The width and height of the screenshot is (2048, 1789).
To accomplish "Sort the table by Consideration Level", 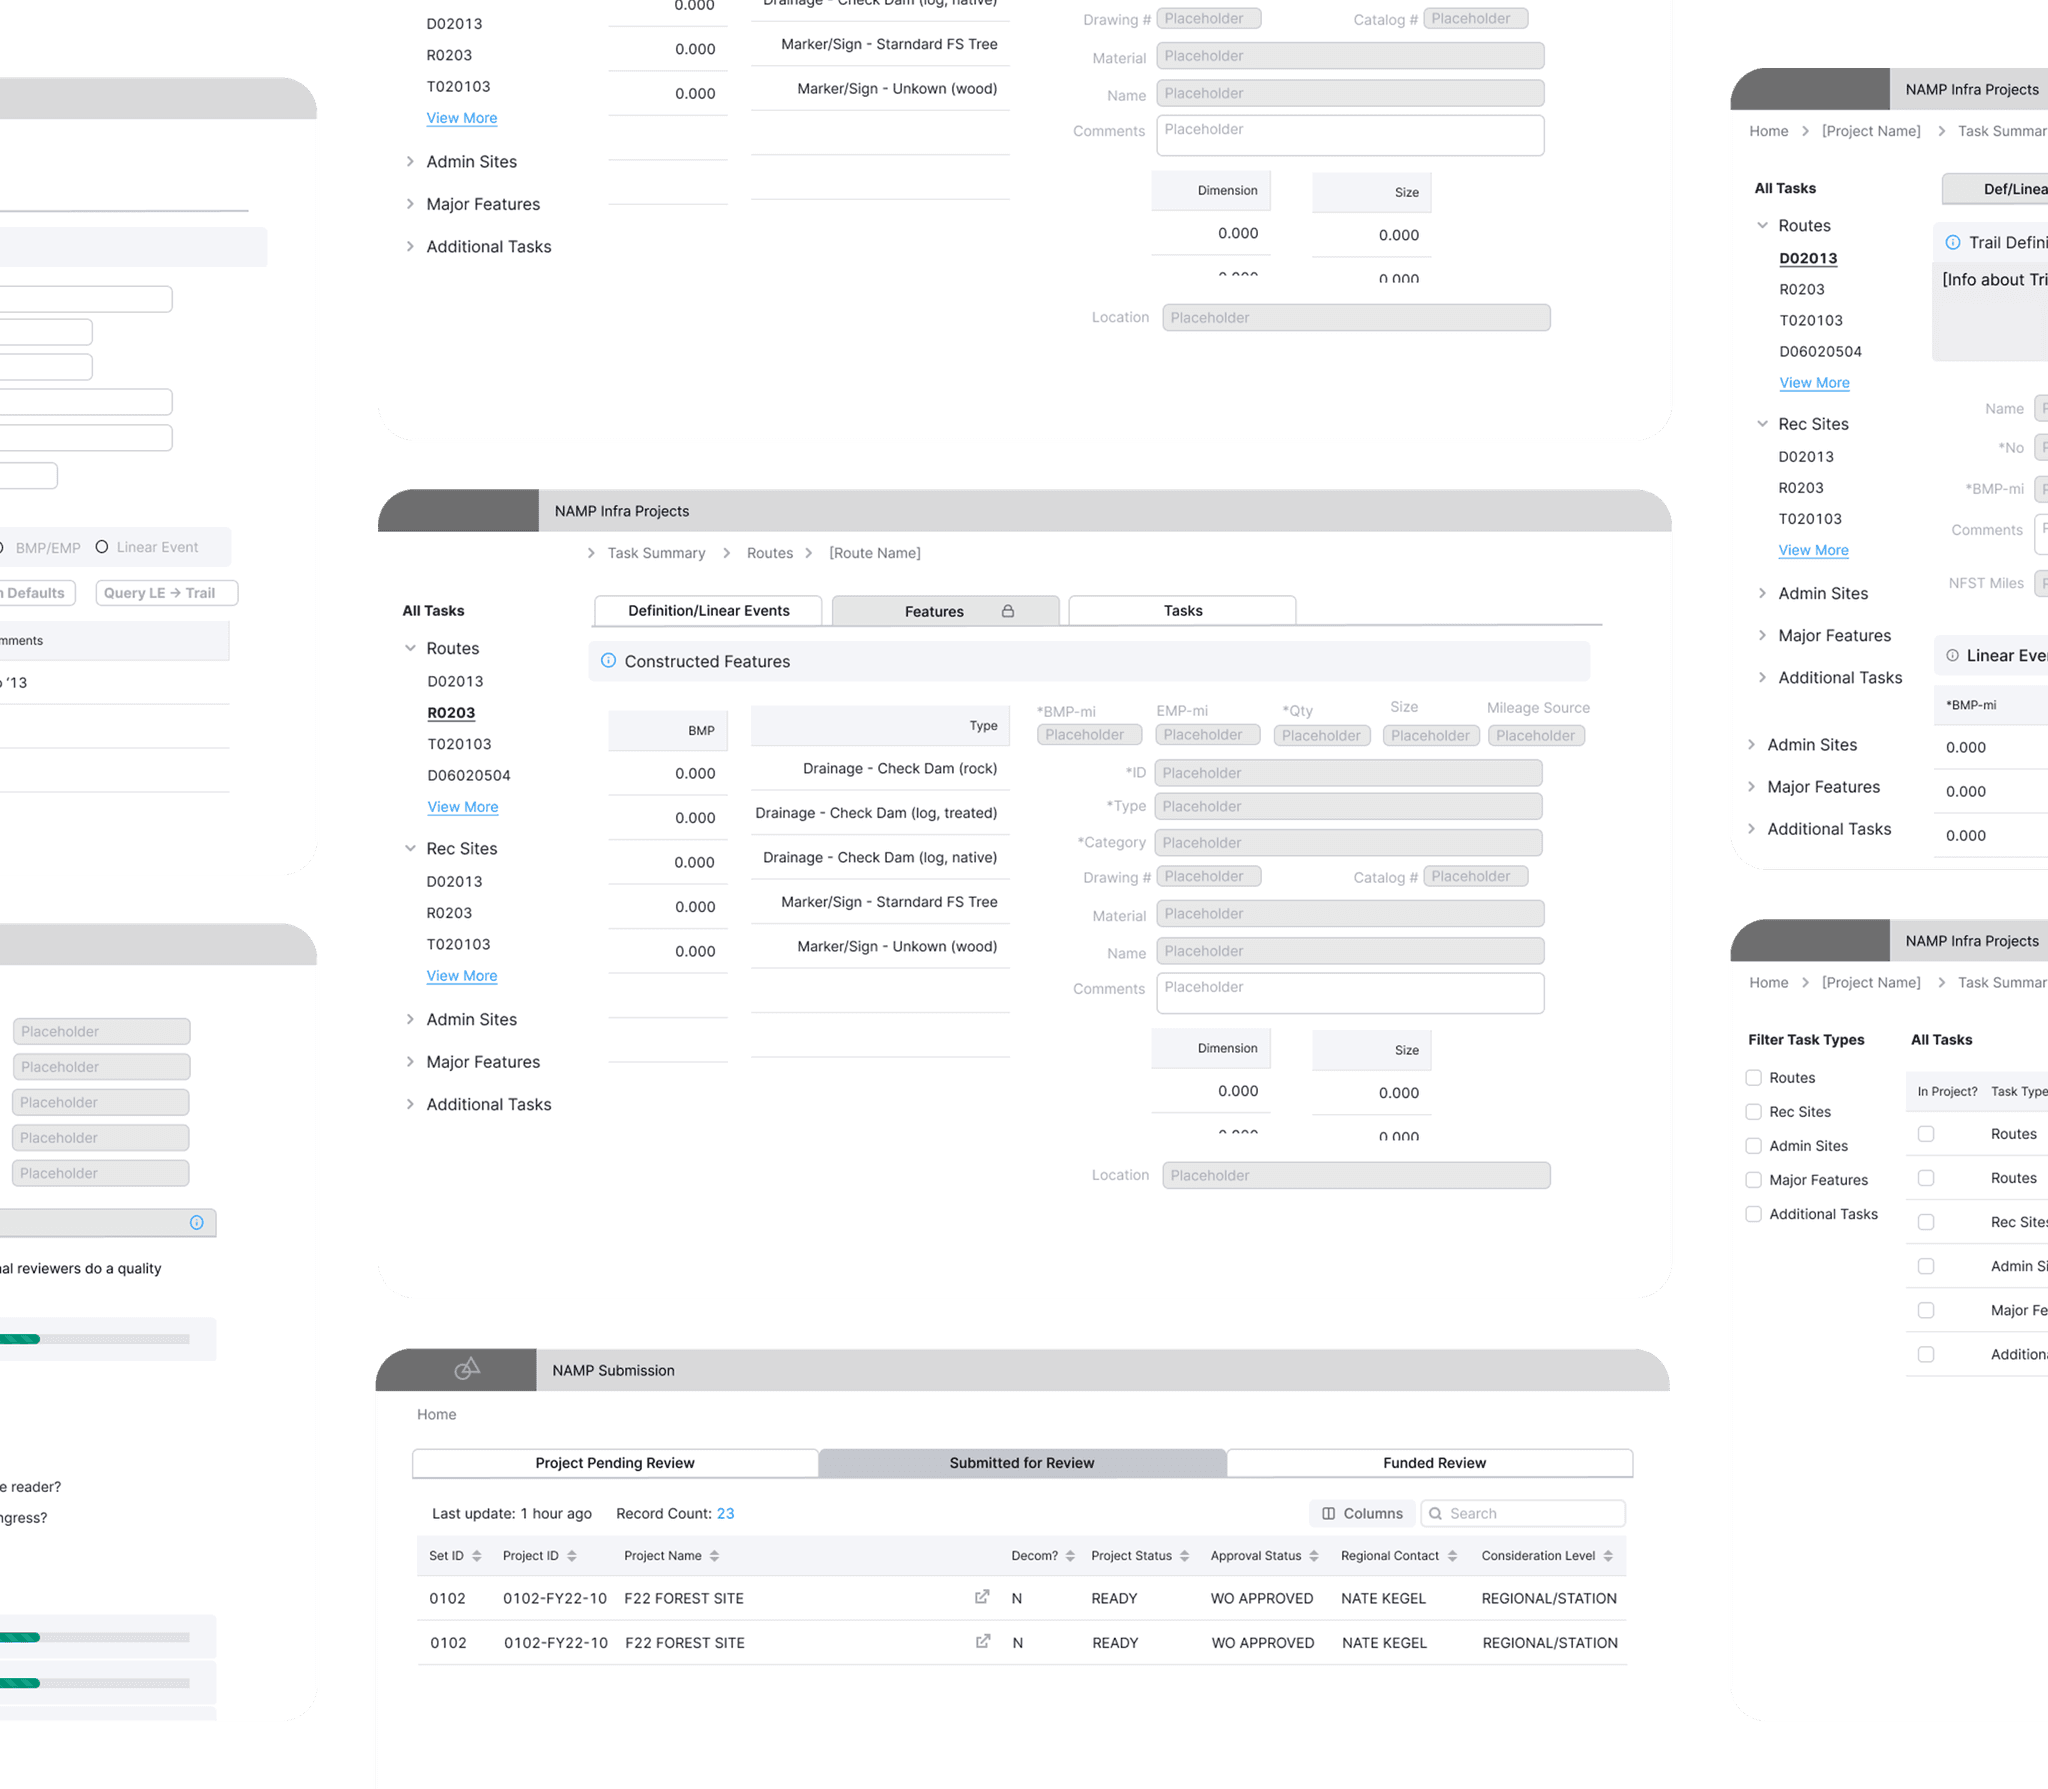I will click(1608, 1556).
